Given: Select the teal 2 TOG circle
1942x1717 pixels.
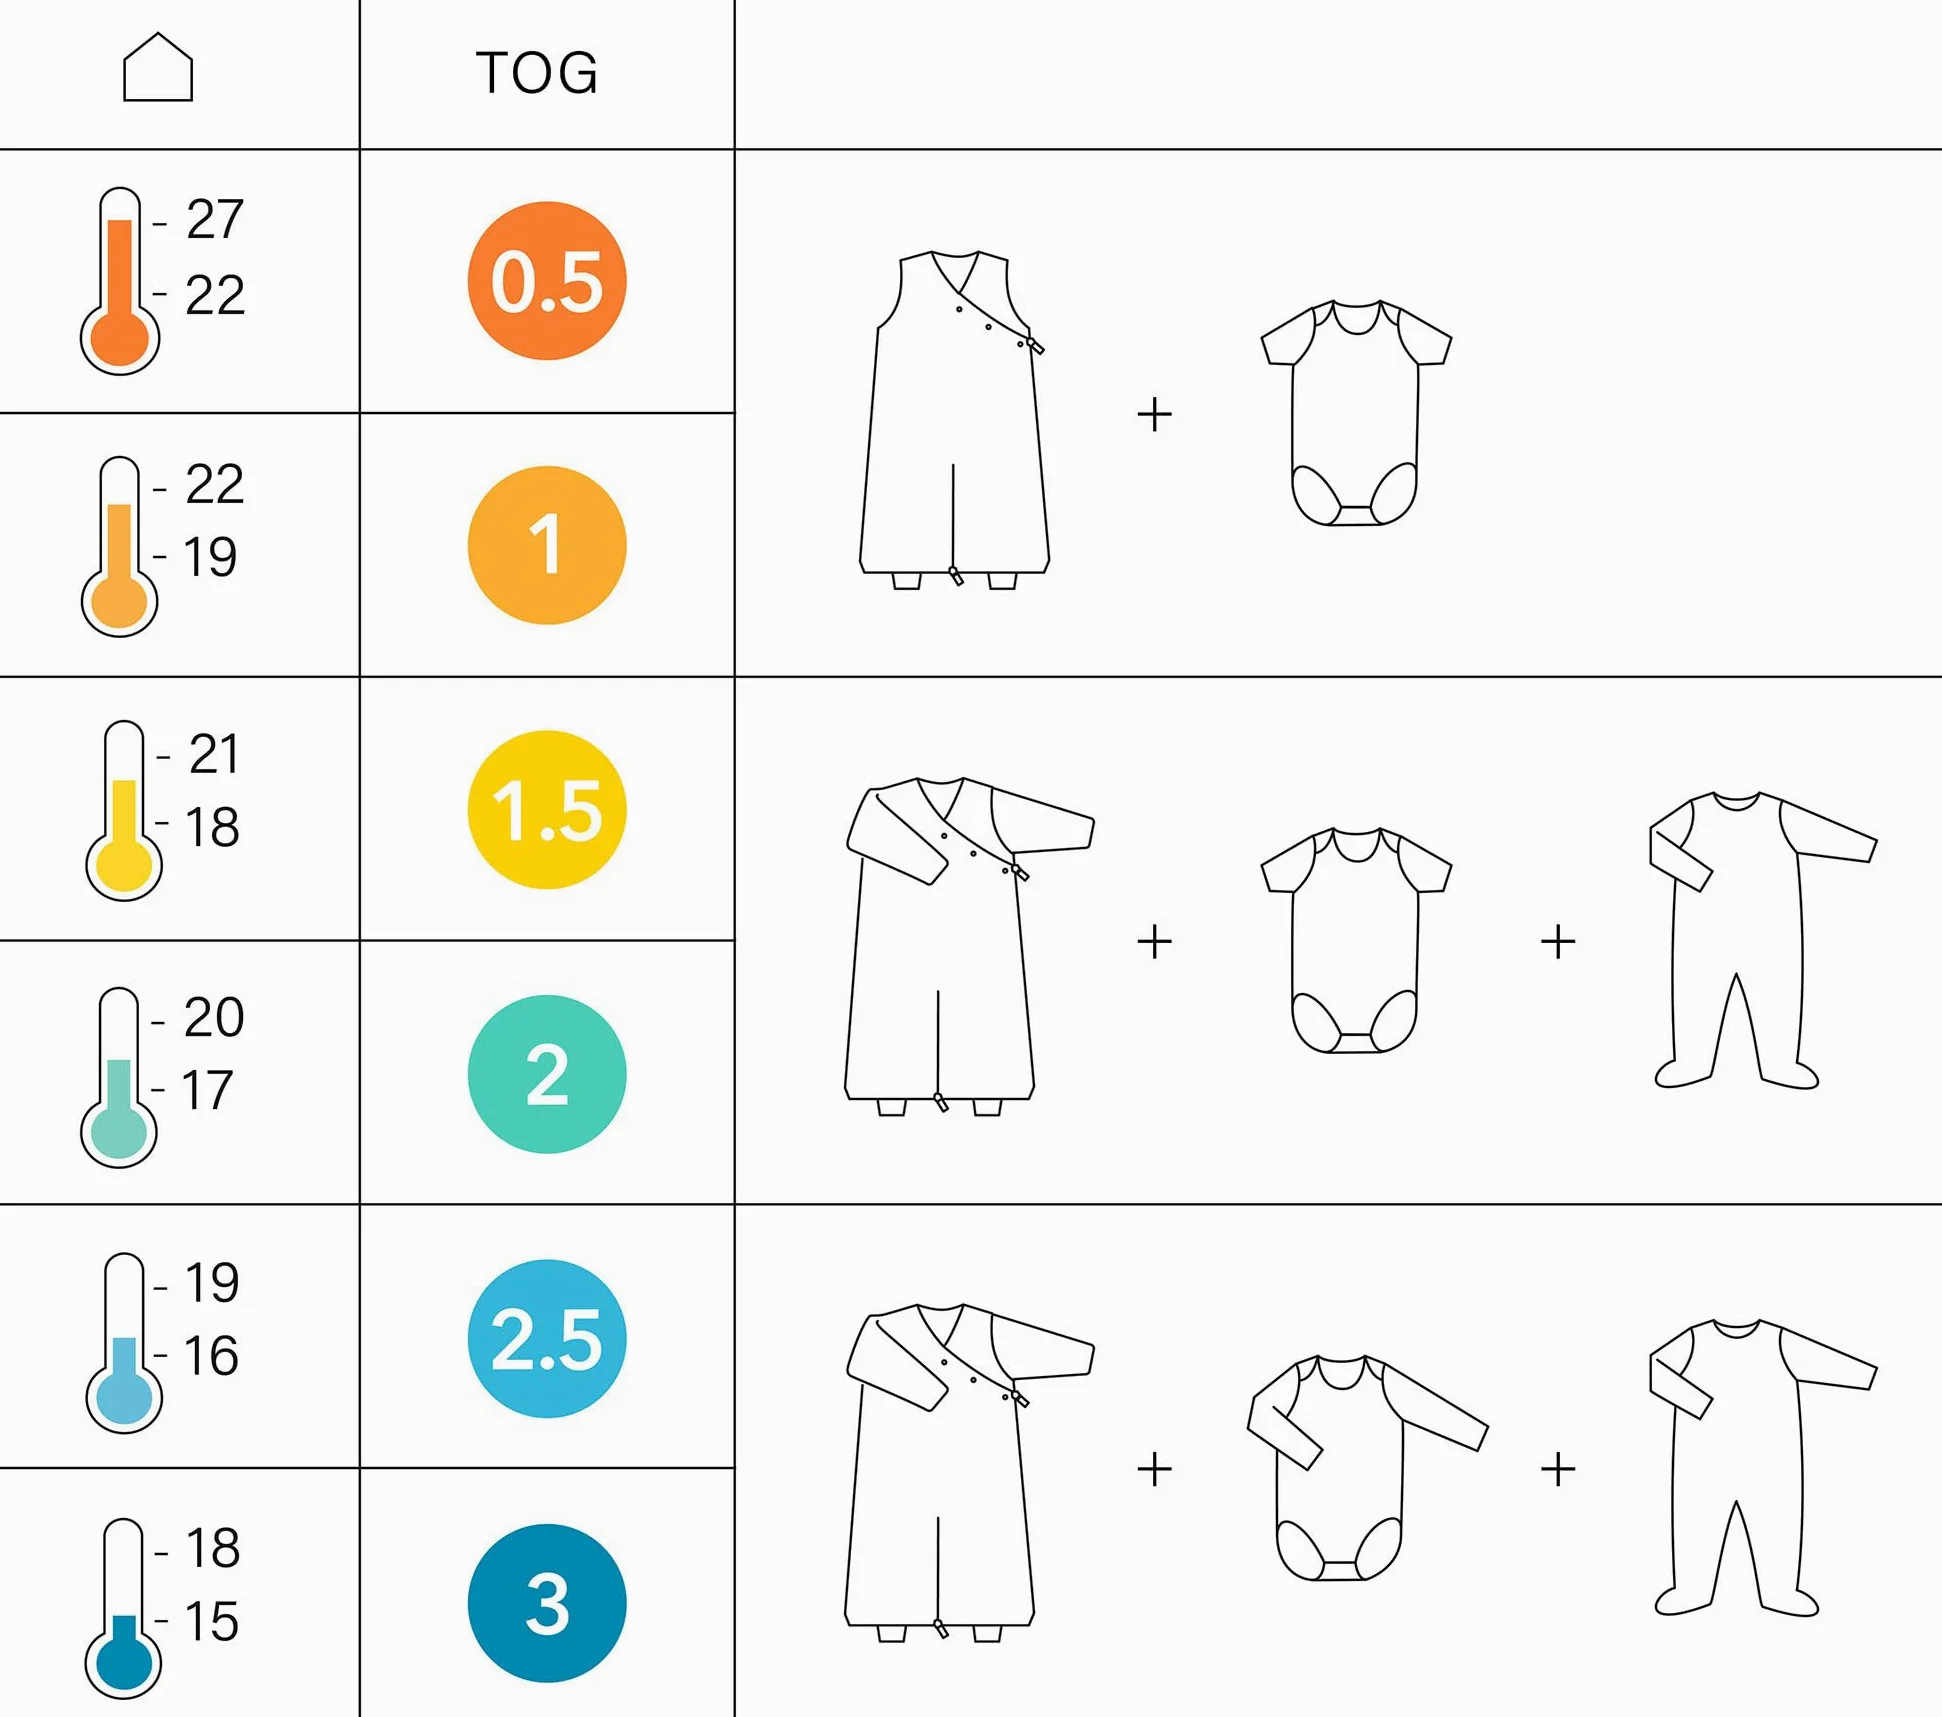Looking at the screenshot, I should pos(547,1074).
